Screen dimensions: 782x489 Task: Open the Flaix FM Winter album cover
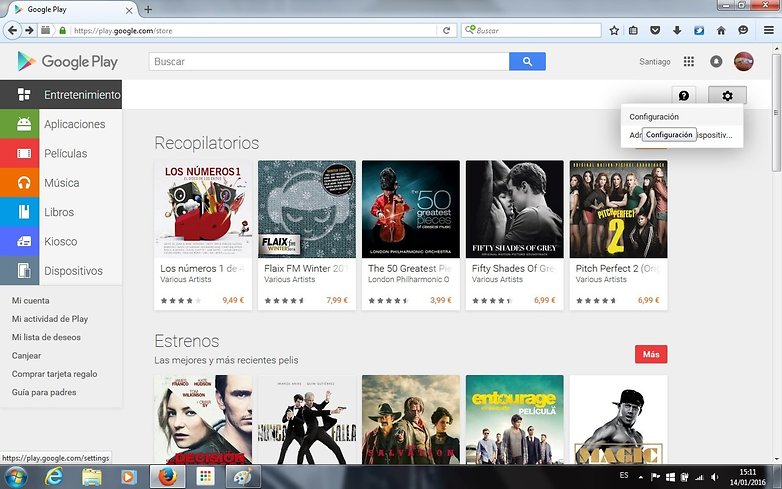click(307, 209)
